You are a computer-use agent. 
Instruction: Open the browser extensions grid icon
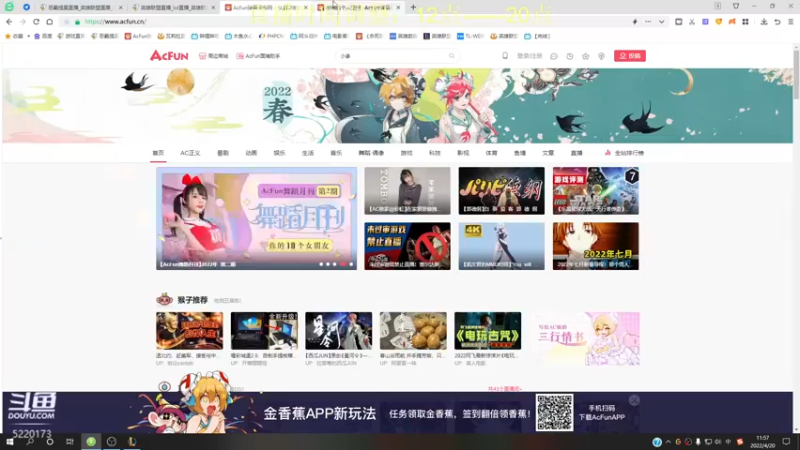click(745, 22)
